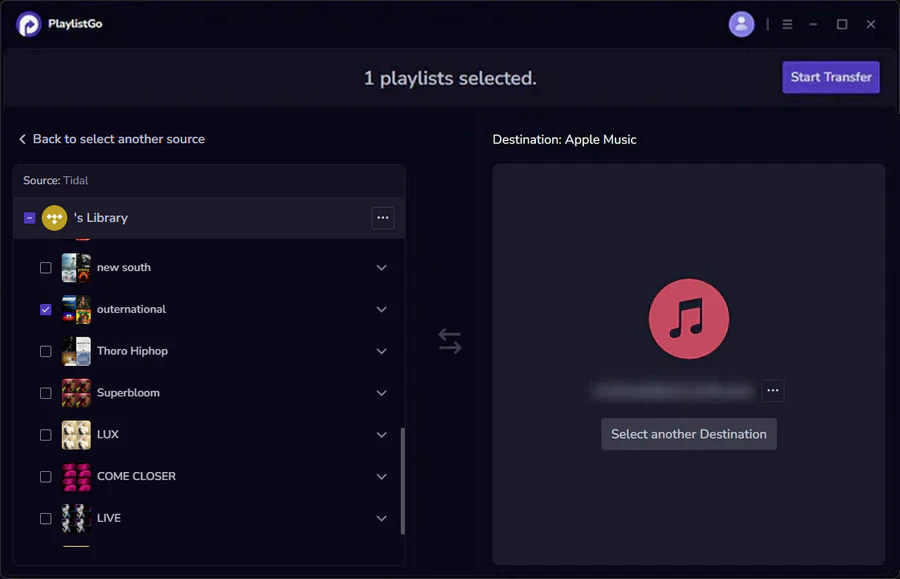Click the LUX cover thumbnail
The height and width of the screenshot is (579, 900).
(x=76, y=435)
